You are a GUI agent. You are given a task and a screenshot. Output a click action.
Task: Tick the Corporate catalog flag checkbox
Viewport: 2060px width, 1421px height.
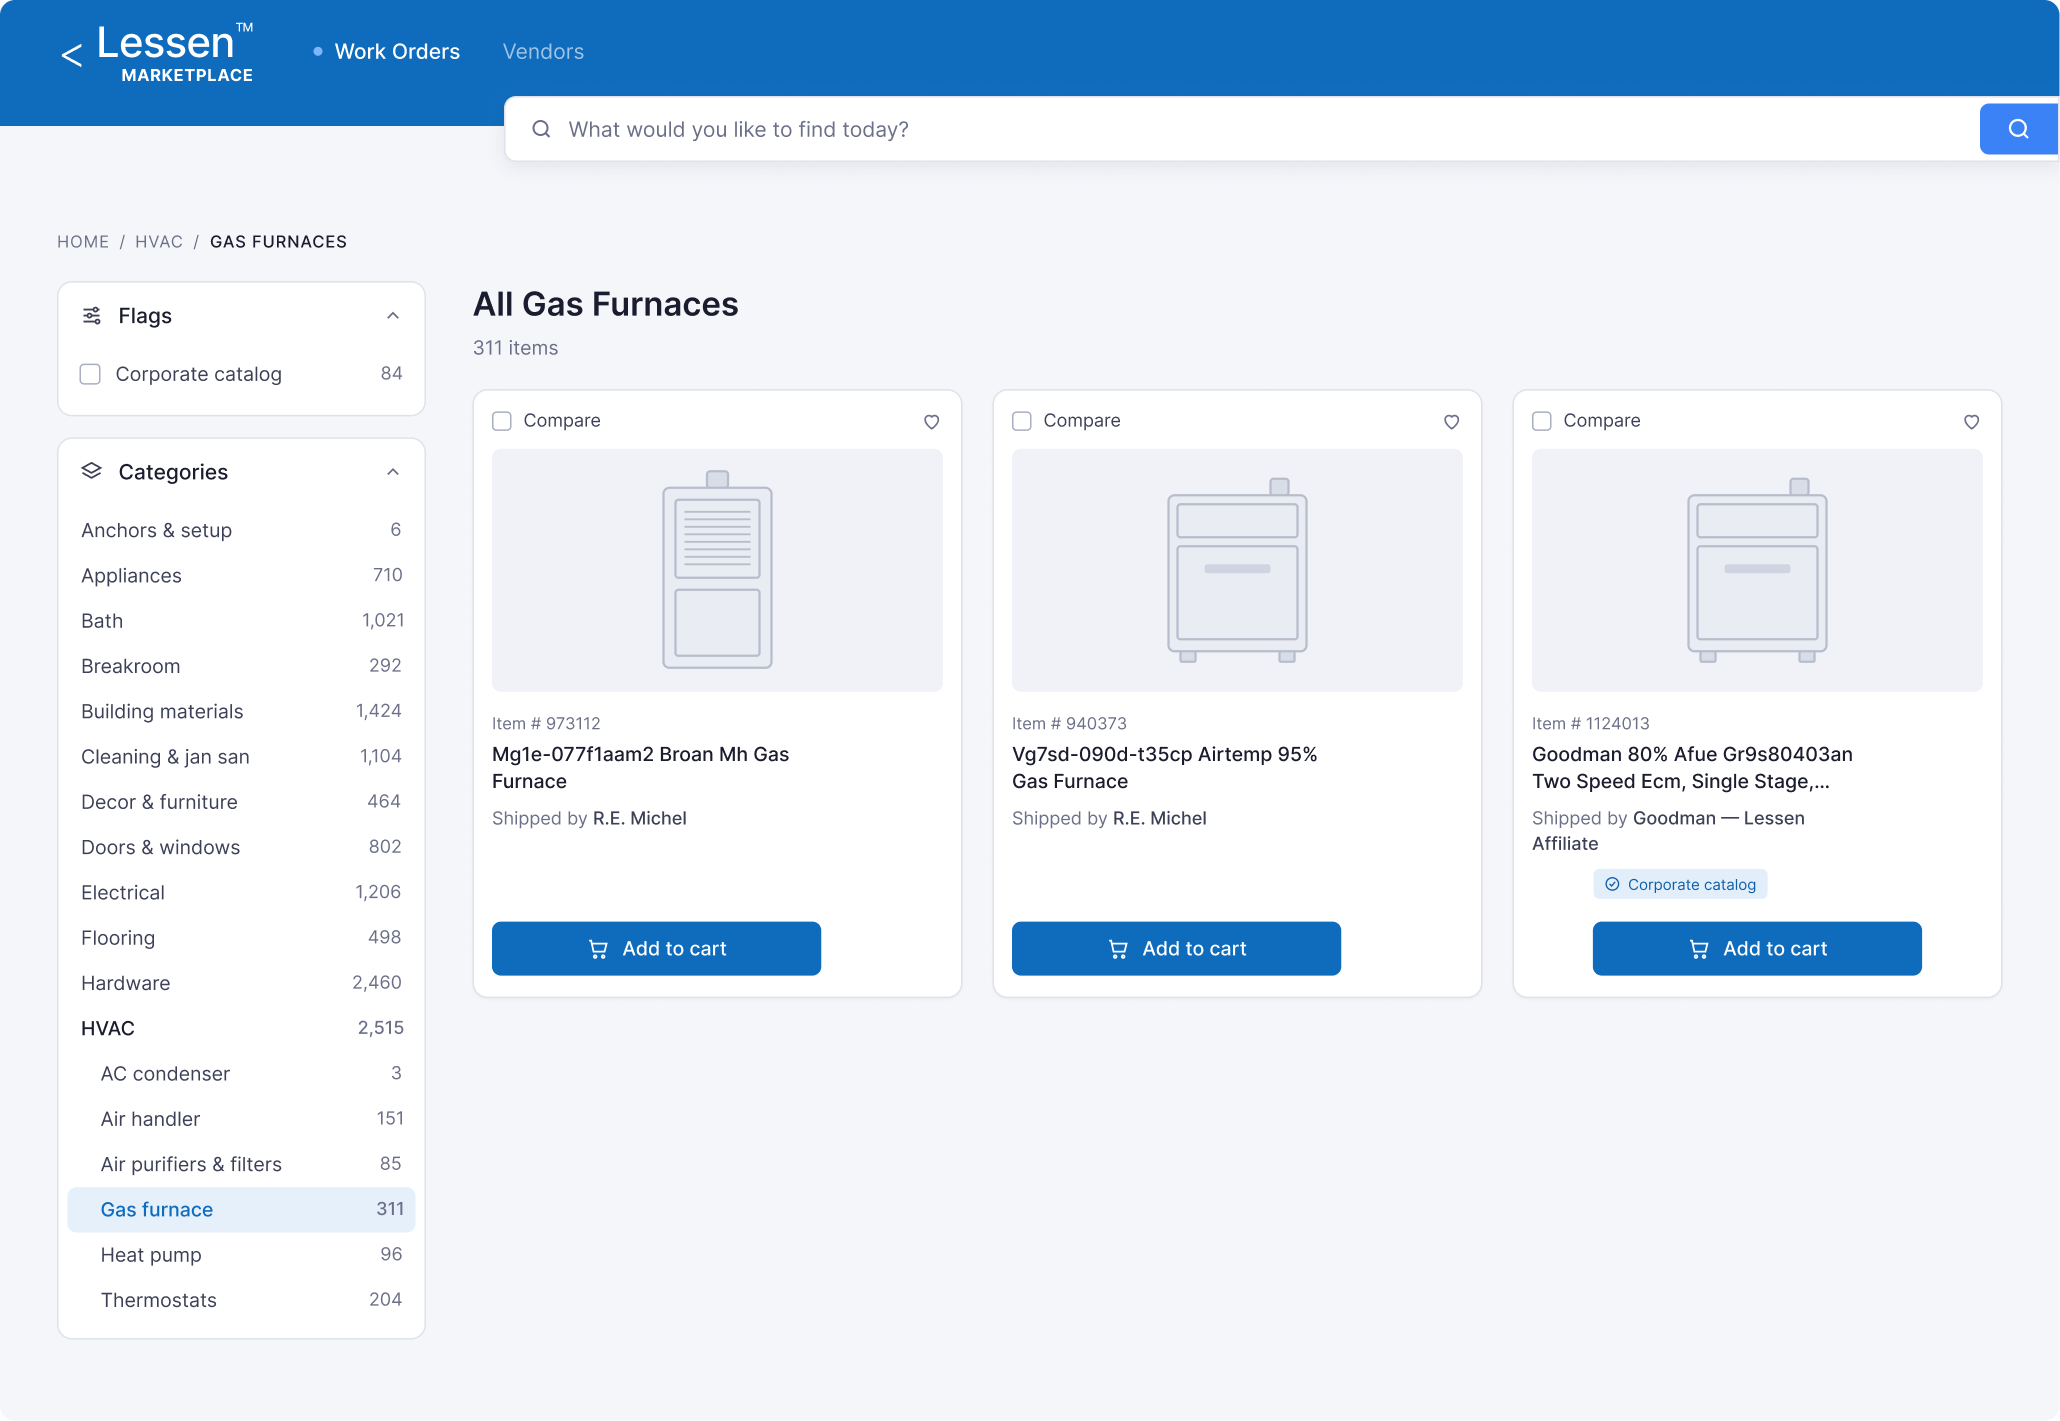coord(90,374)
